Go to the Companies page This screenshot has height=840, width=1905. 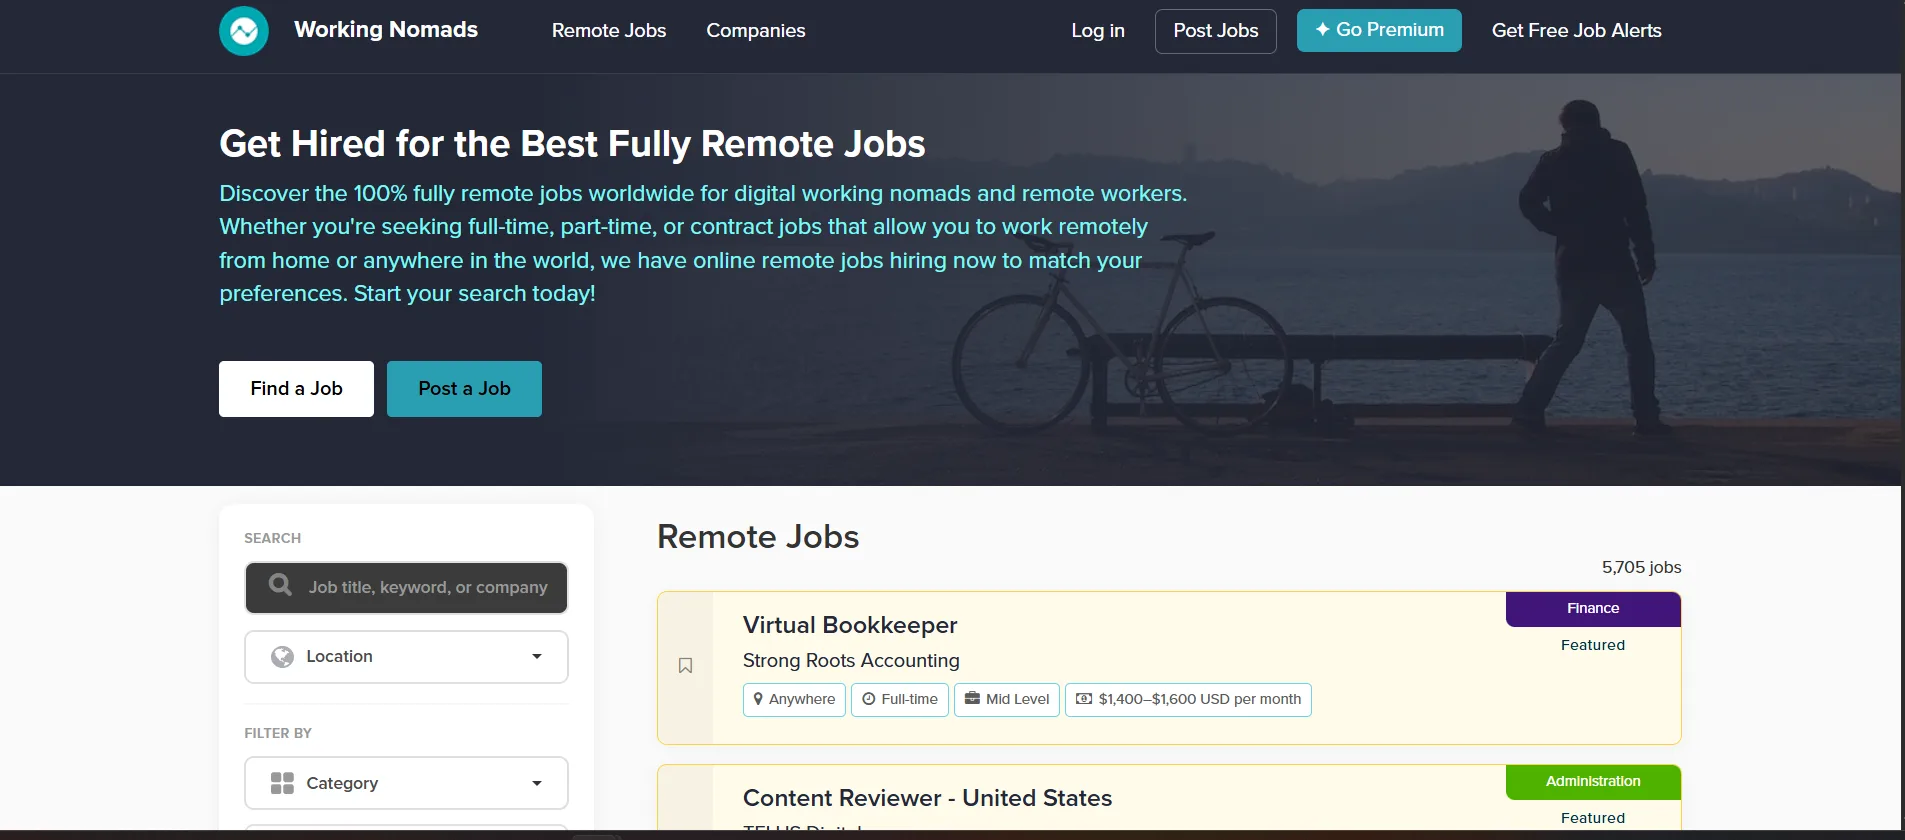[756, 31]
